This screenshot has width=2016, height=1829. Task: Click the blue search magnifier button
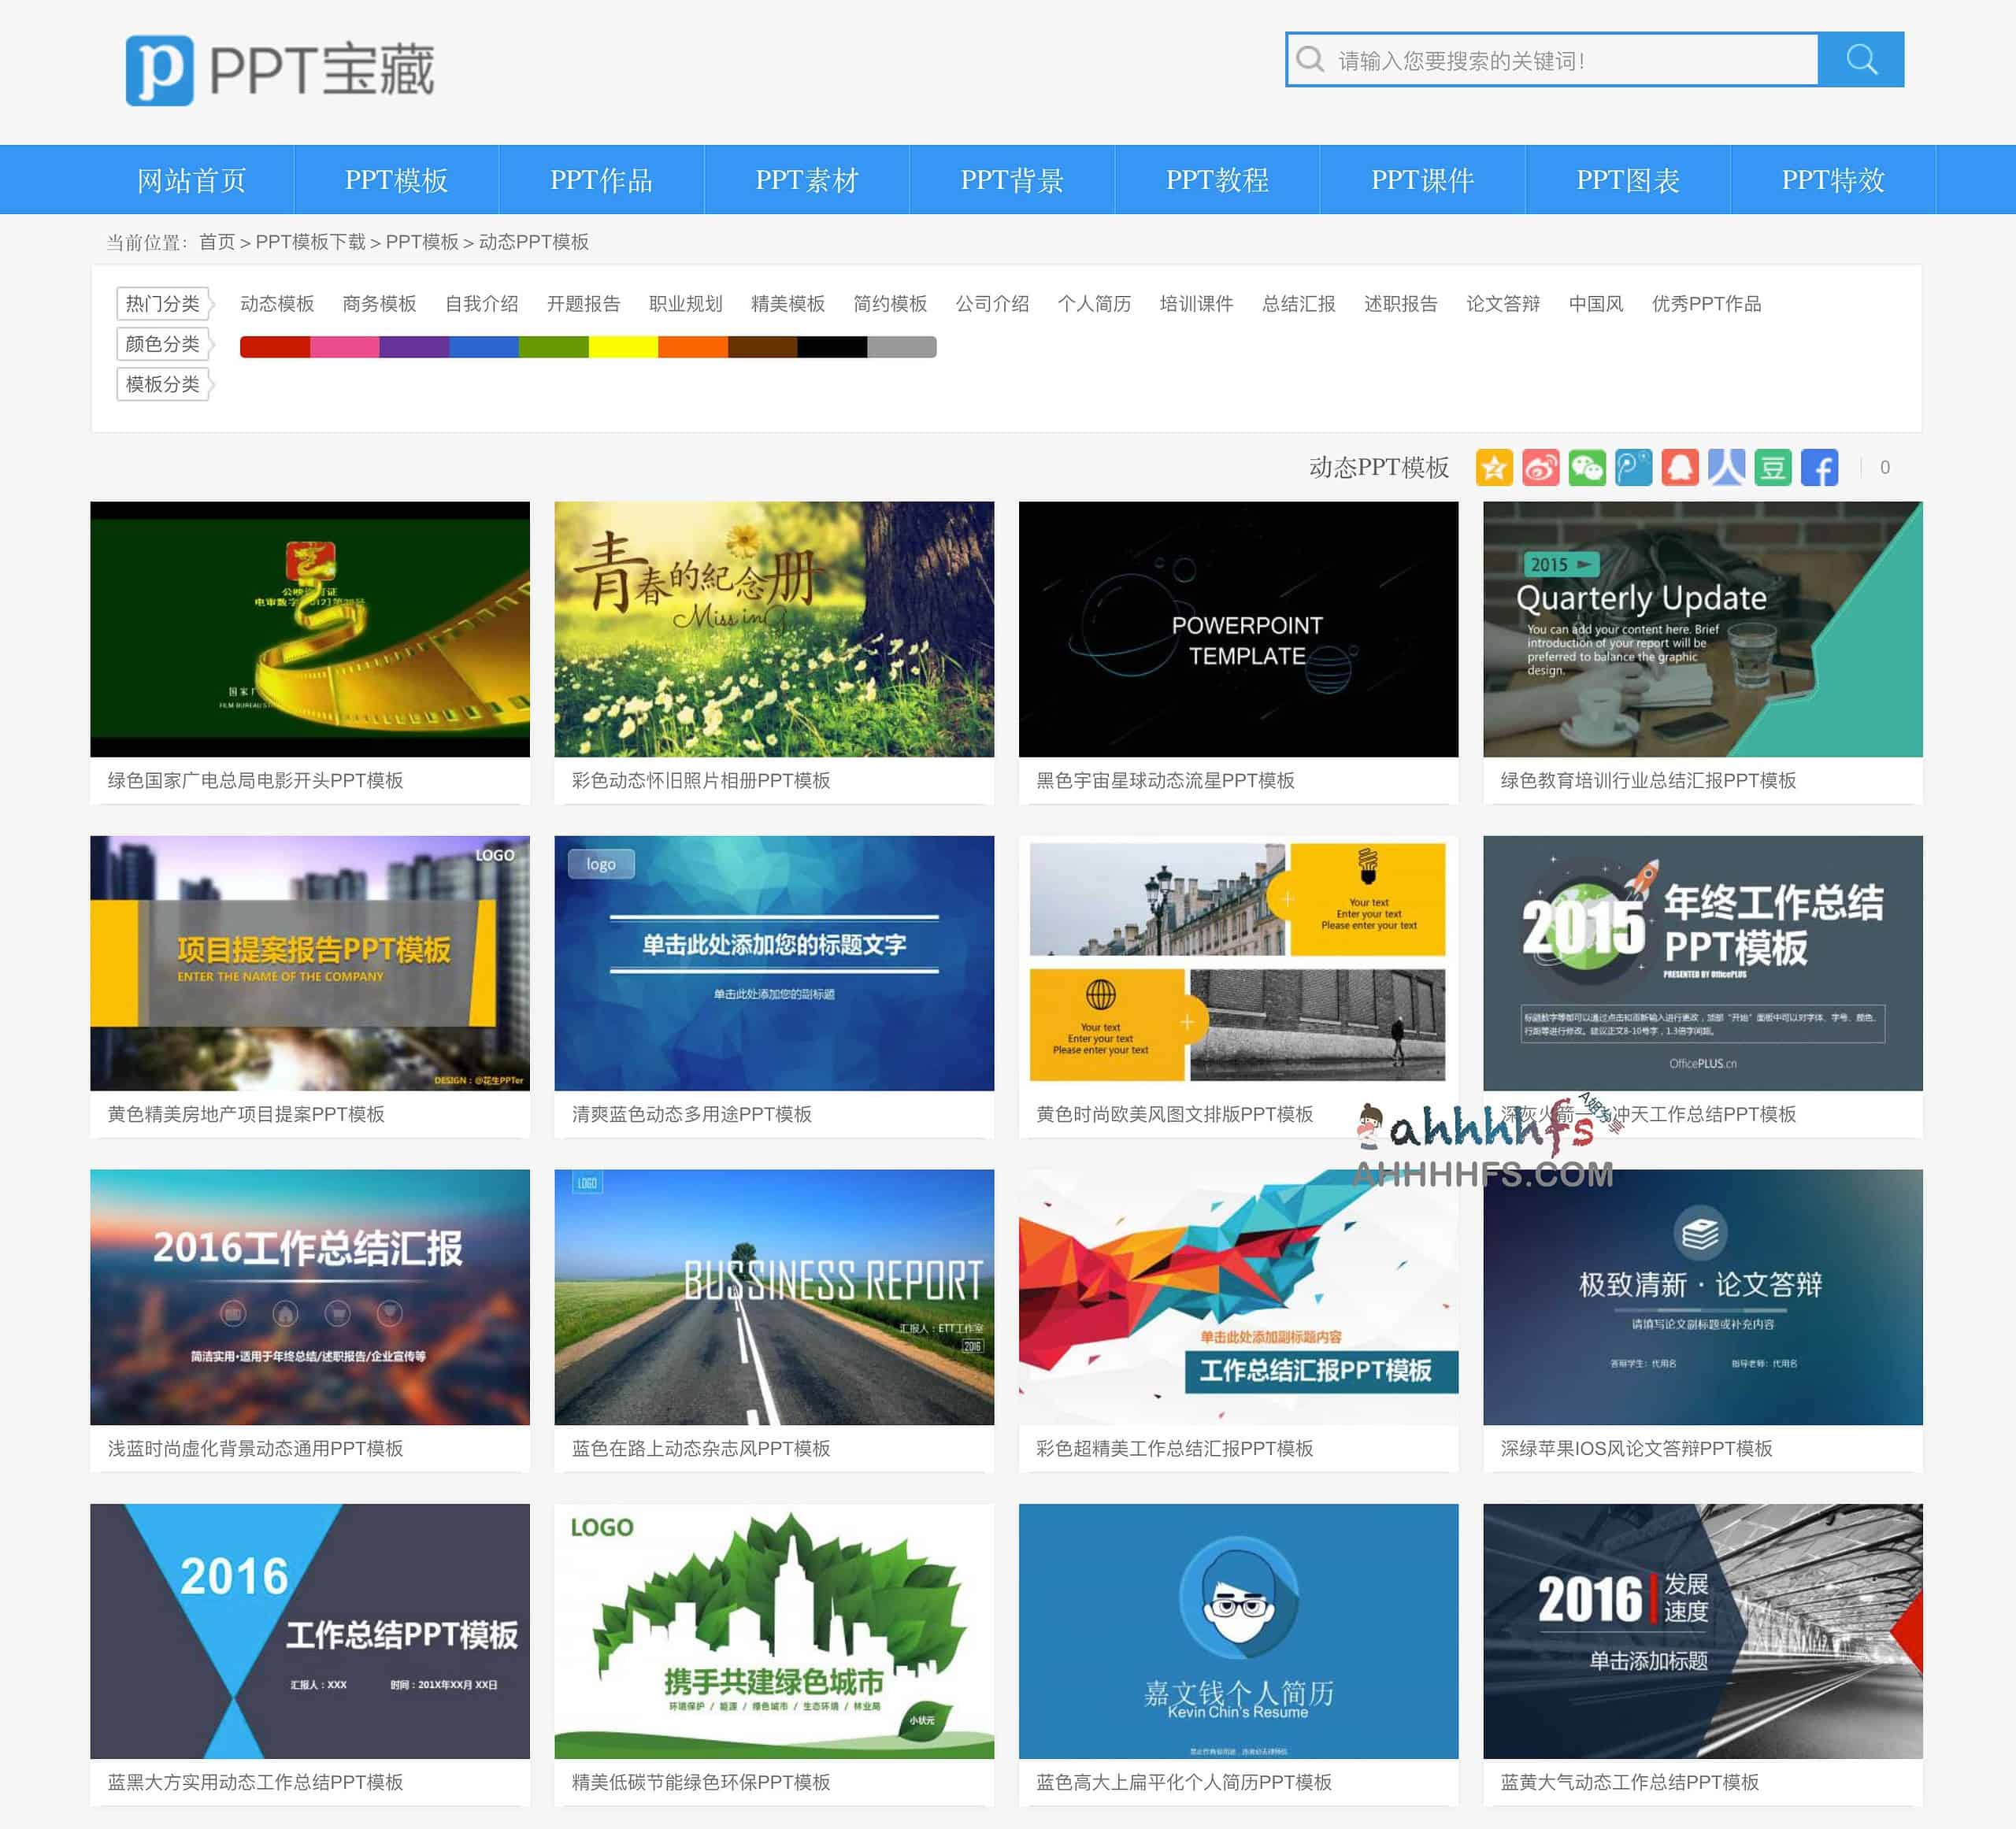pos(1860,60)
